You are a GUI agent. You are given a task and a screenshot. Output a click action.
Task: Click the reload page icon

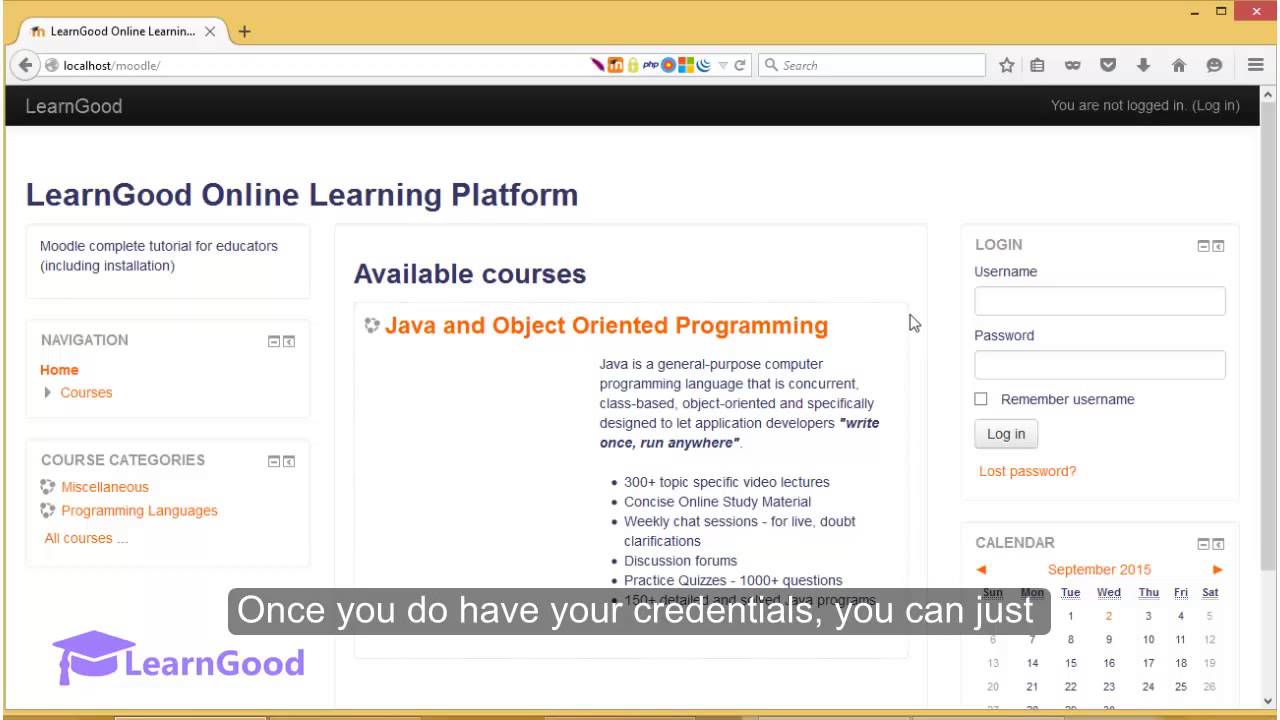point(740,65)
